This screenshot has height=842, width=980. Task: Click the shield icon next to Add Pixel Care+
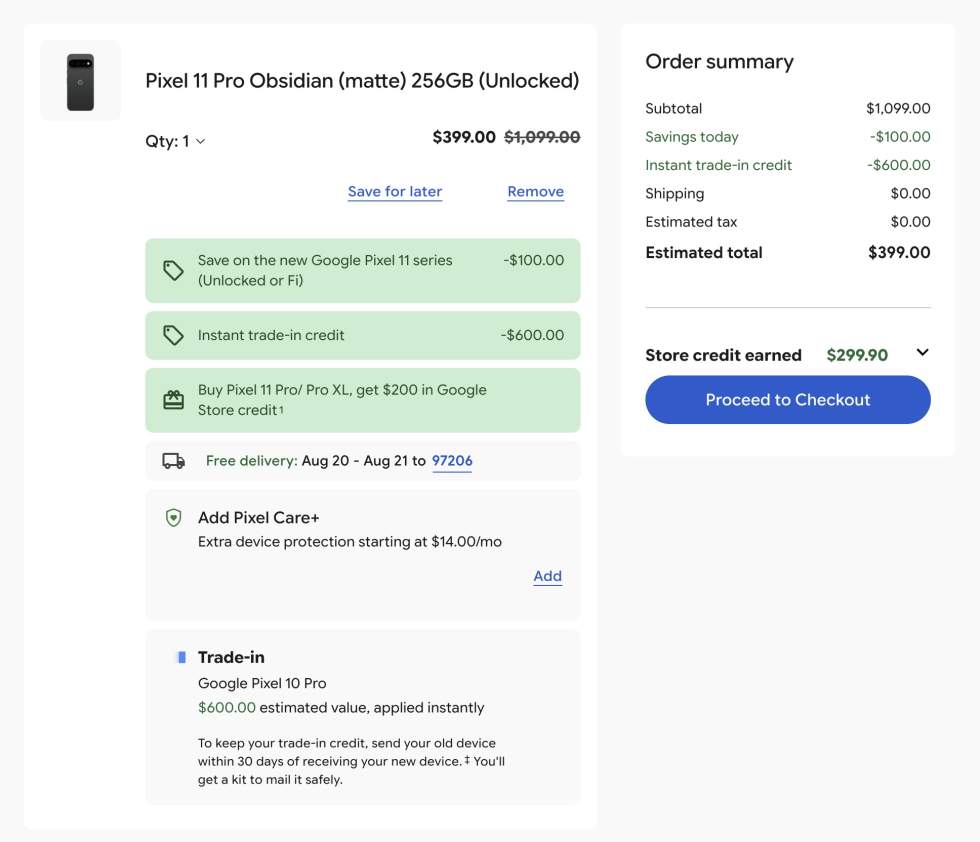point(173,518)
